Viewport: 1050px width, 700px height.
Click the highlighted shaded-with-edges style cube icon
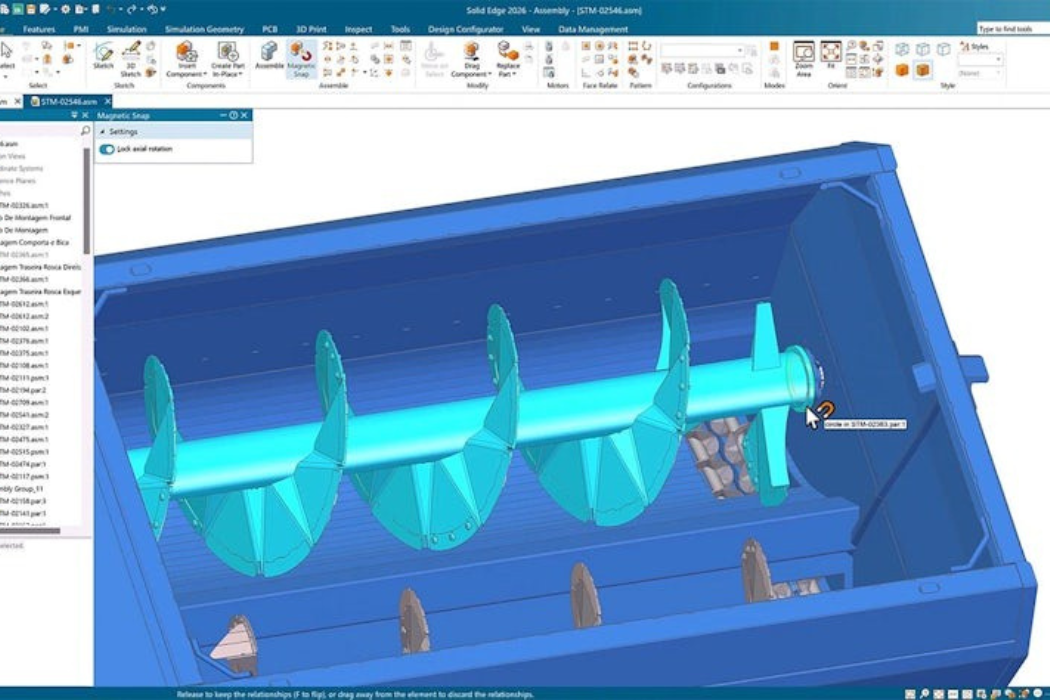coord(923,70)
